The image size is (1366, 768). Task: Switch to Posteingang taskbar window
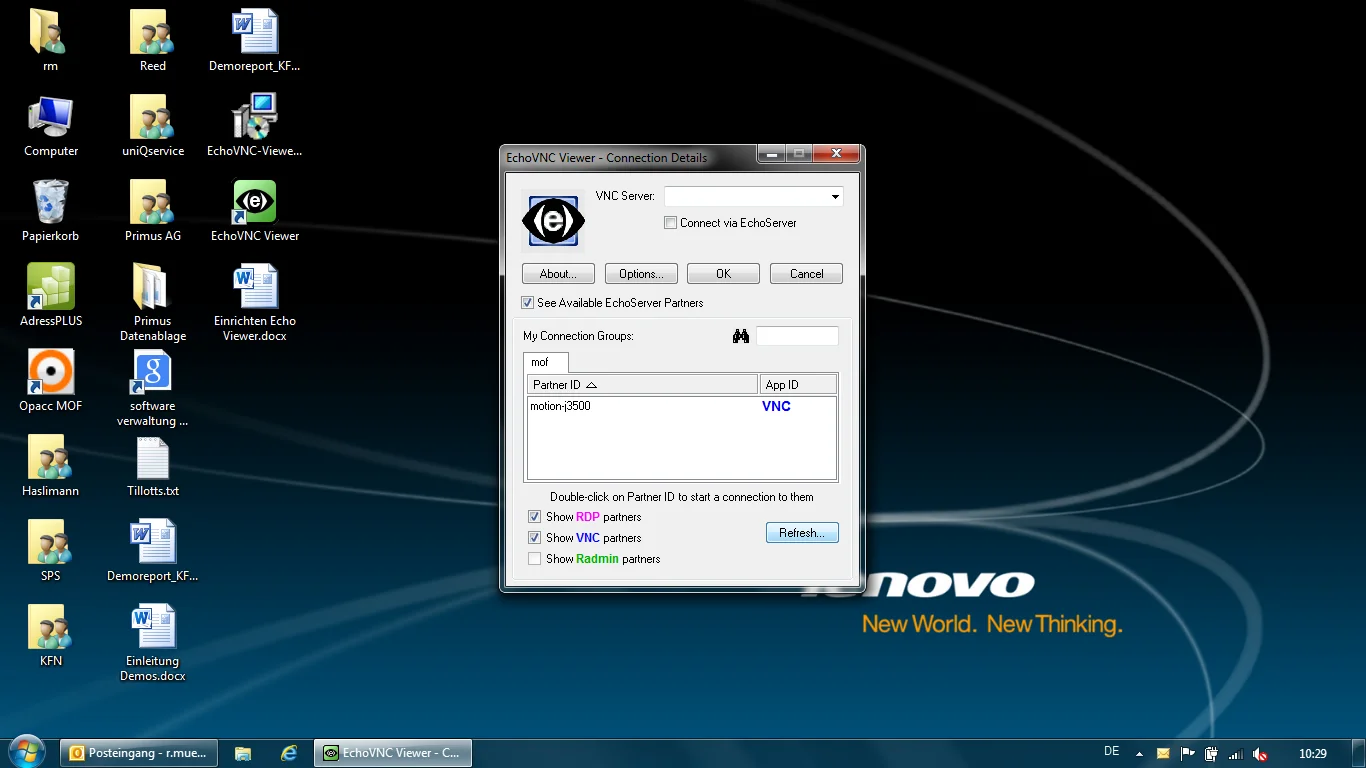tap(139, 753)
